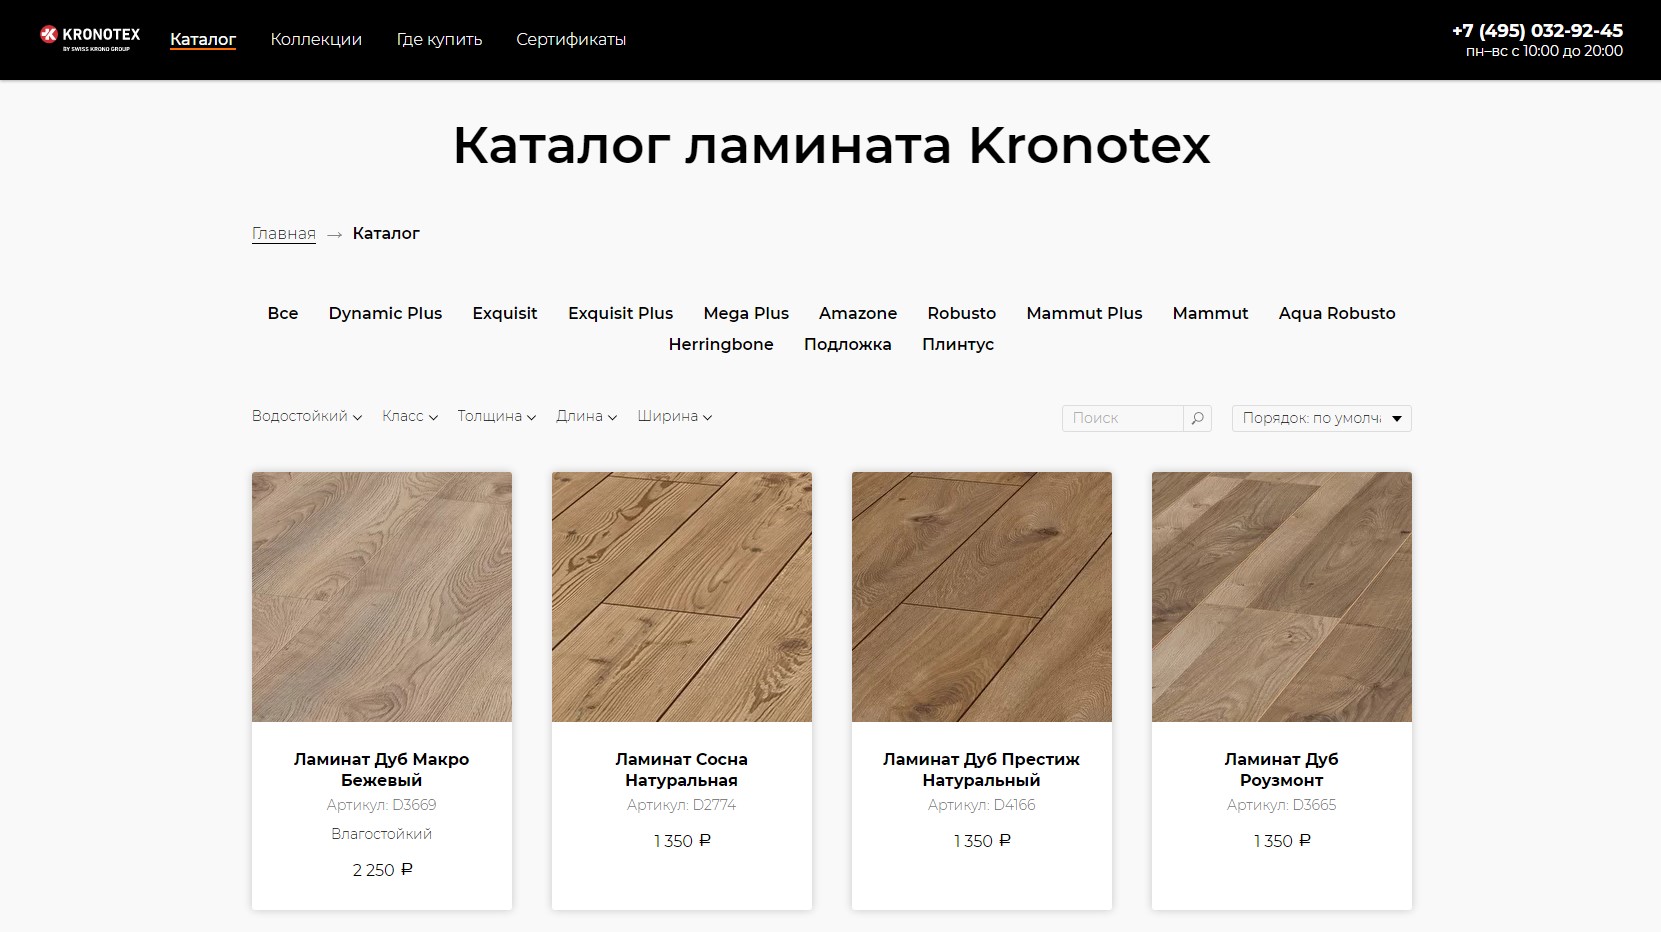Click the Поиск search field
Viewport: 1661px width, 932px height.
1122,418
